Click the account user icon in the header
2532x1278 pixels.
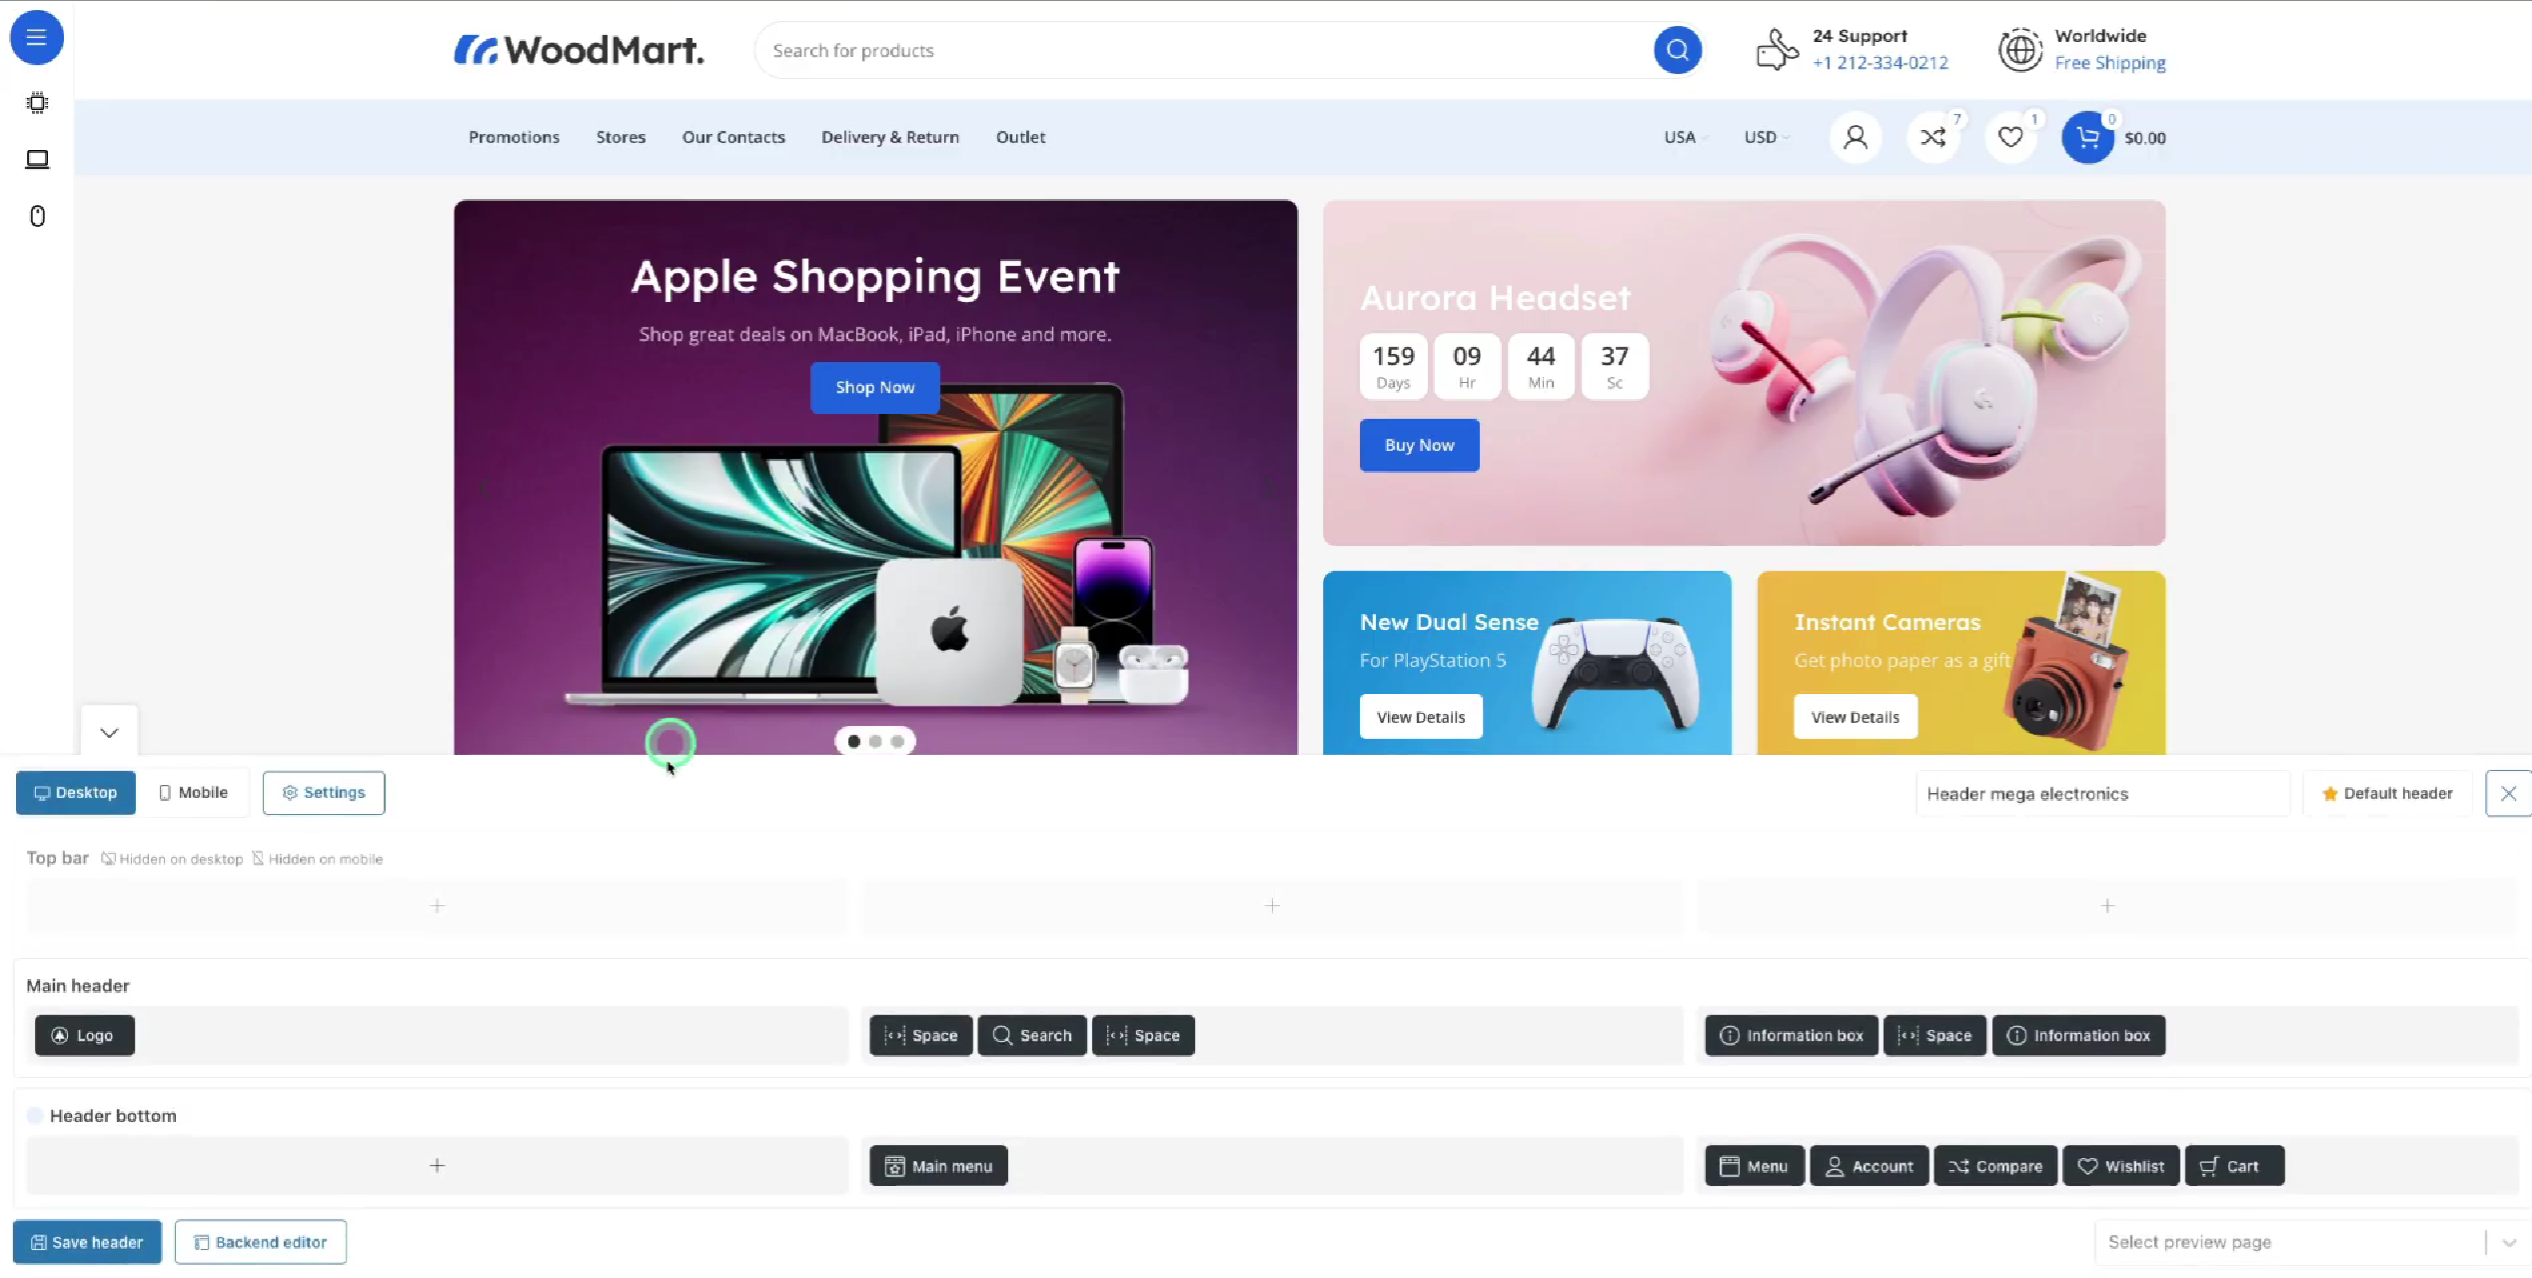(1856, 138)
